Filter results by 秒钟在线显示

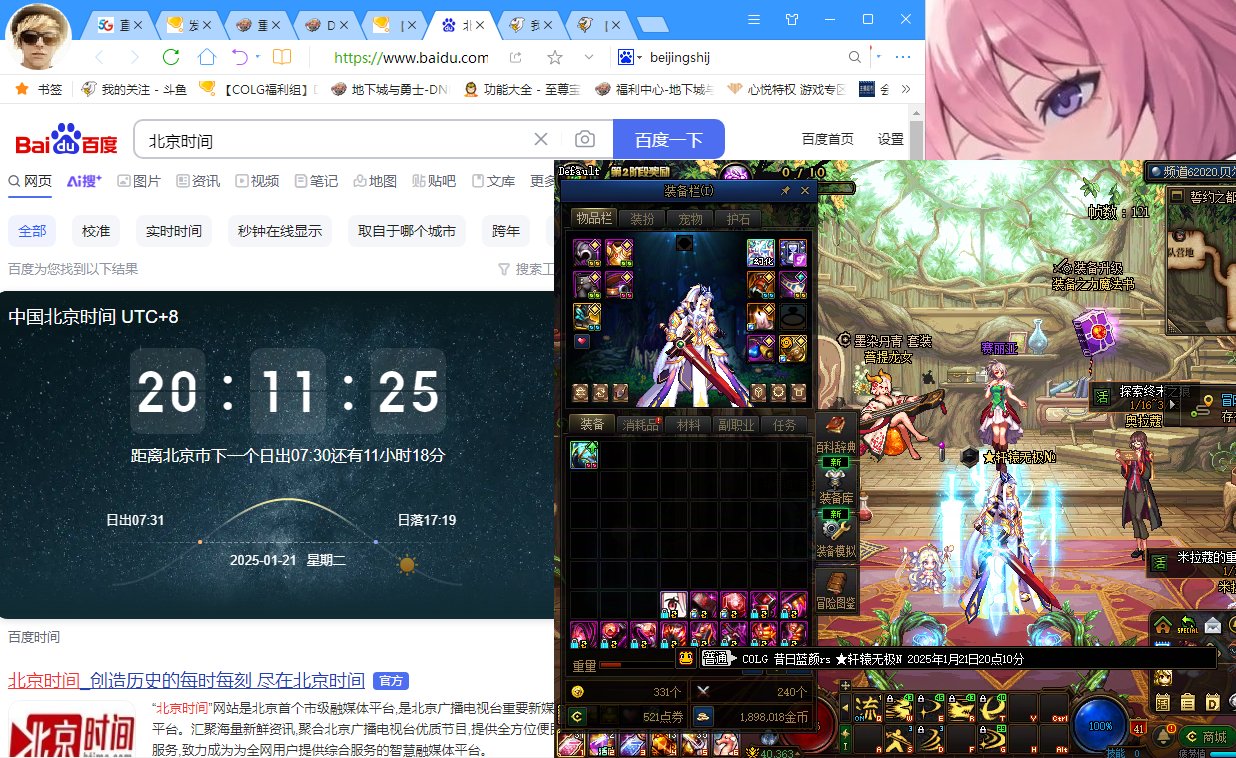pyautogui.click(x=280, y=231)
